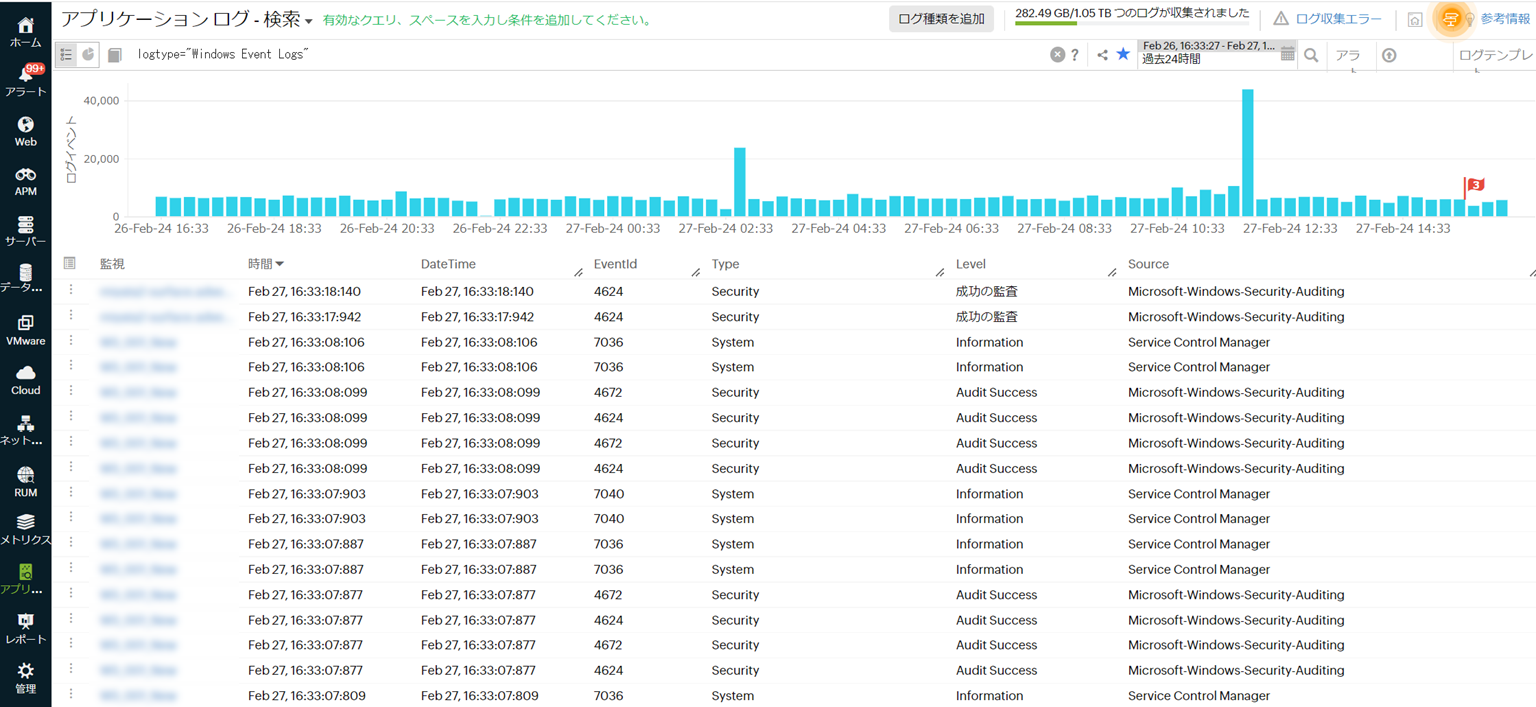Click the query help question mark icon
Screen dimensions: 1536x707
point(1075,55)
